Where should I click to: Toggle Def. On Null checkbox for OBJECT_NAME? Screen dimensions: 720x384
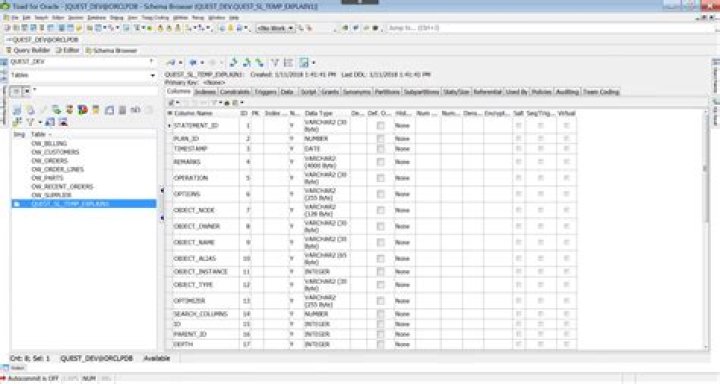[380, 242]
